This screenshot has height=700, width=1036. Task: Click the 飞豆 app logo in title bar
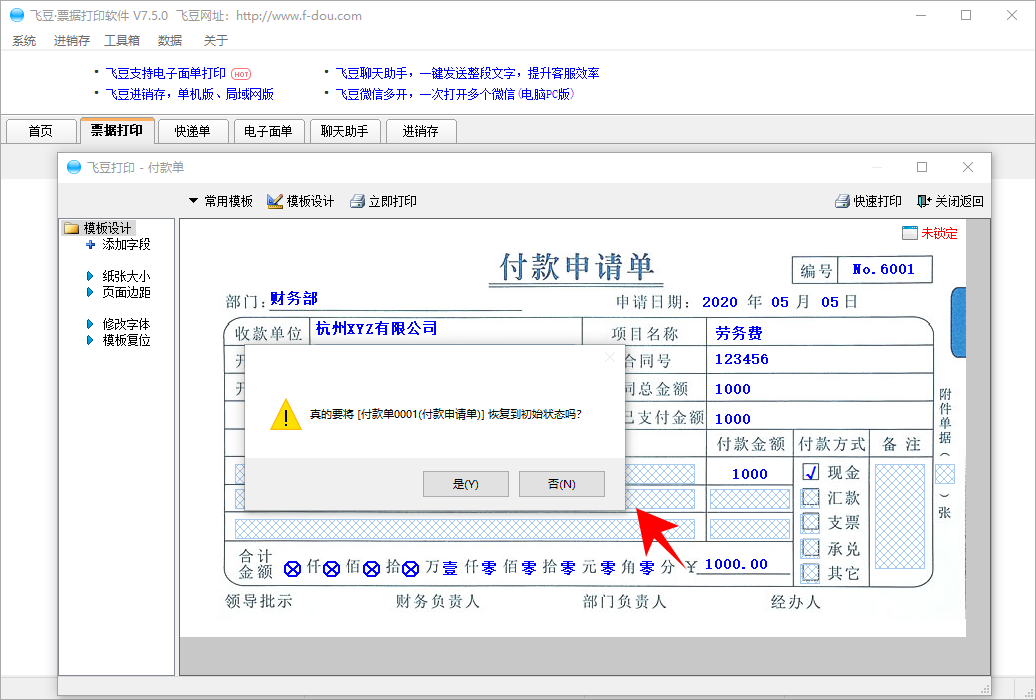coord(17,15)
